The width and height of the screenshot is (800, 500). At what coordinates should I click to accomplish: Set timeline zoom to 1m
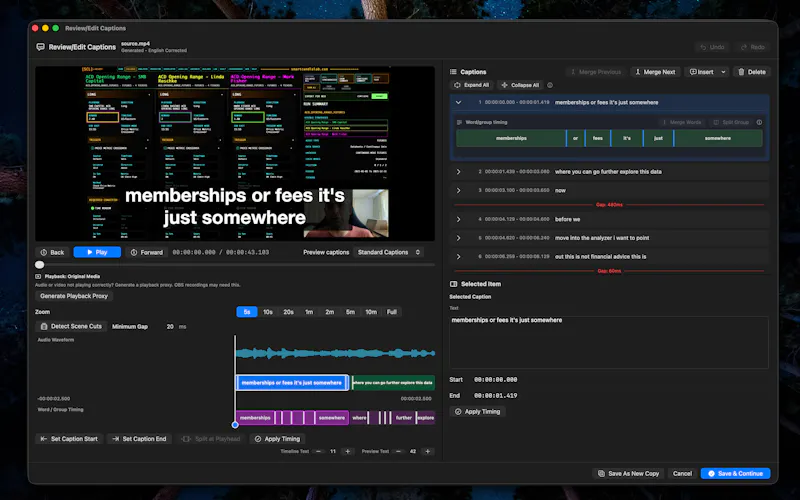click(309, 312)
